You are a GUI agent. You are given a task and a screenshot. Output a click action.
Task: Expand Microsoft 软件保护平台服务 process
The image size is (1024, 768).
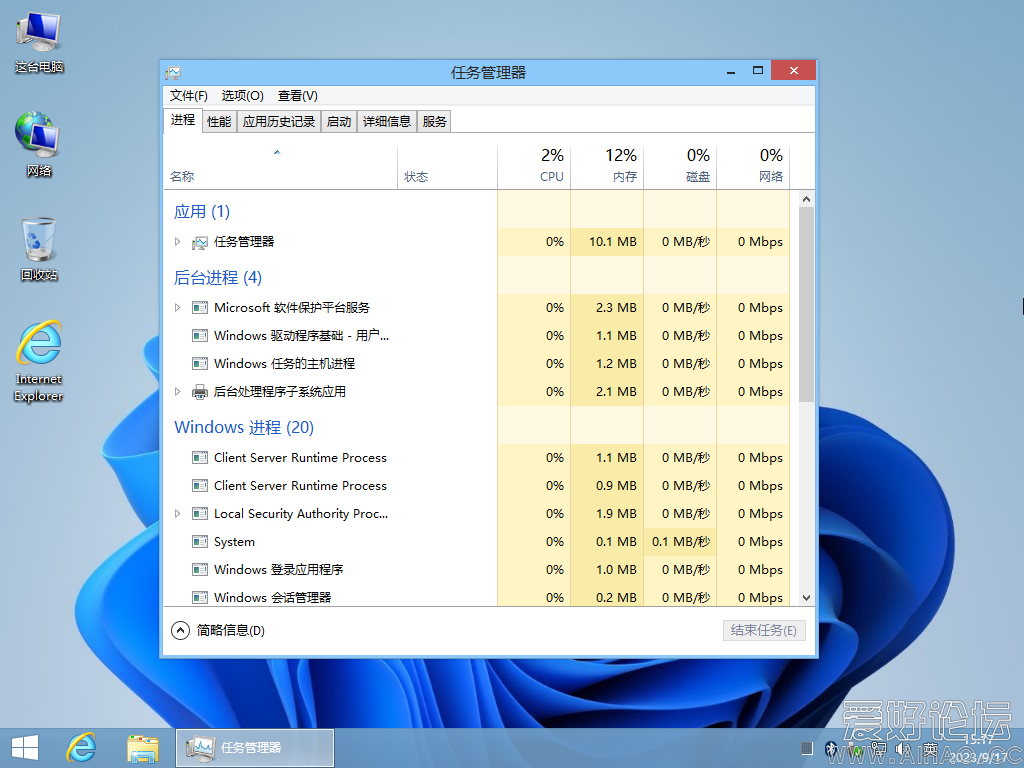[x=178, y=308]
